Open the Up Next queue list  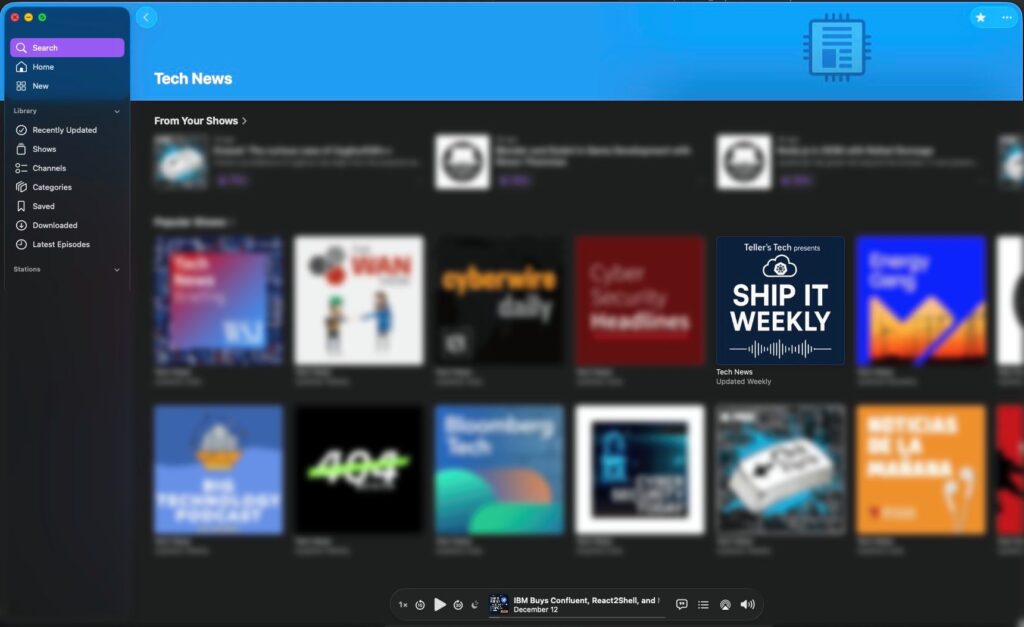coord(703,604)
